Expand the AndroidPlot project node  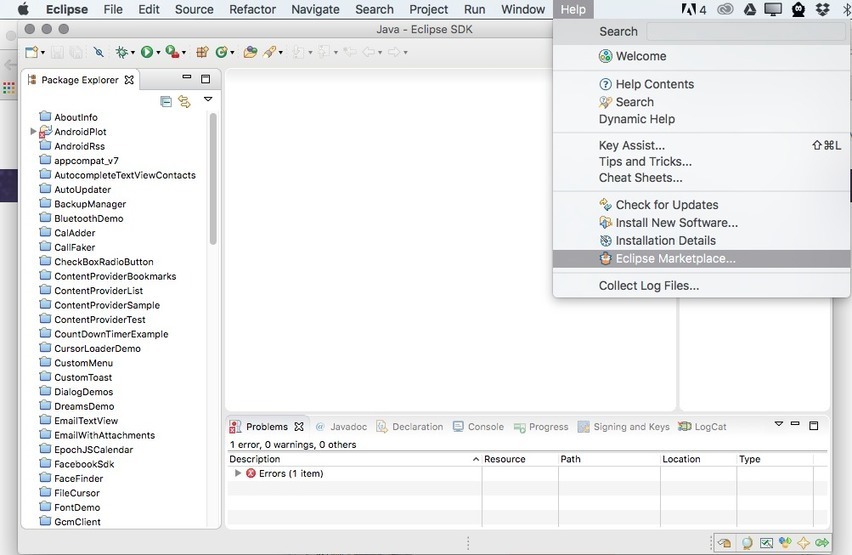pos(33,132)
